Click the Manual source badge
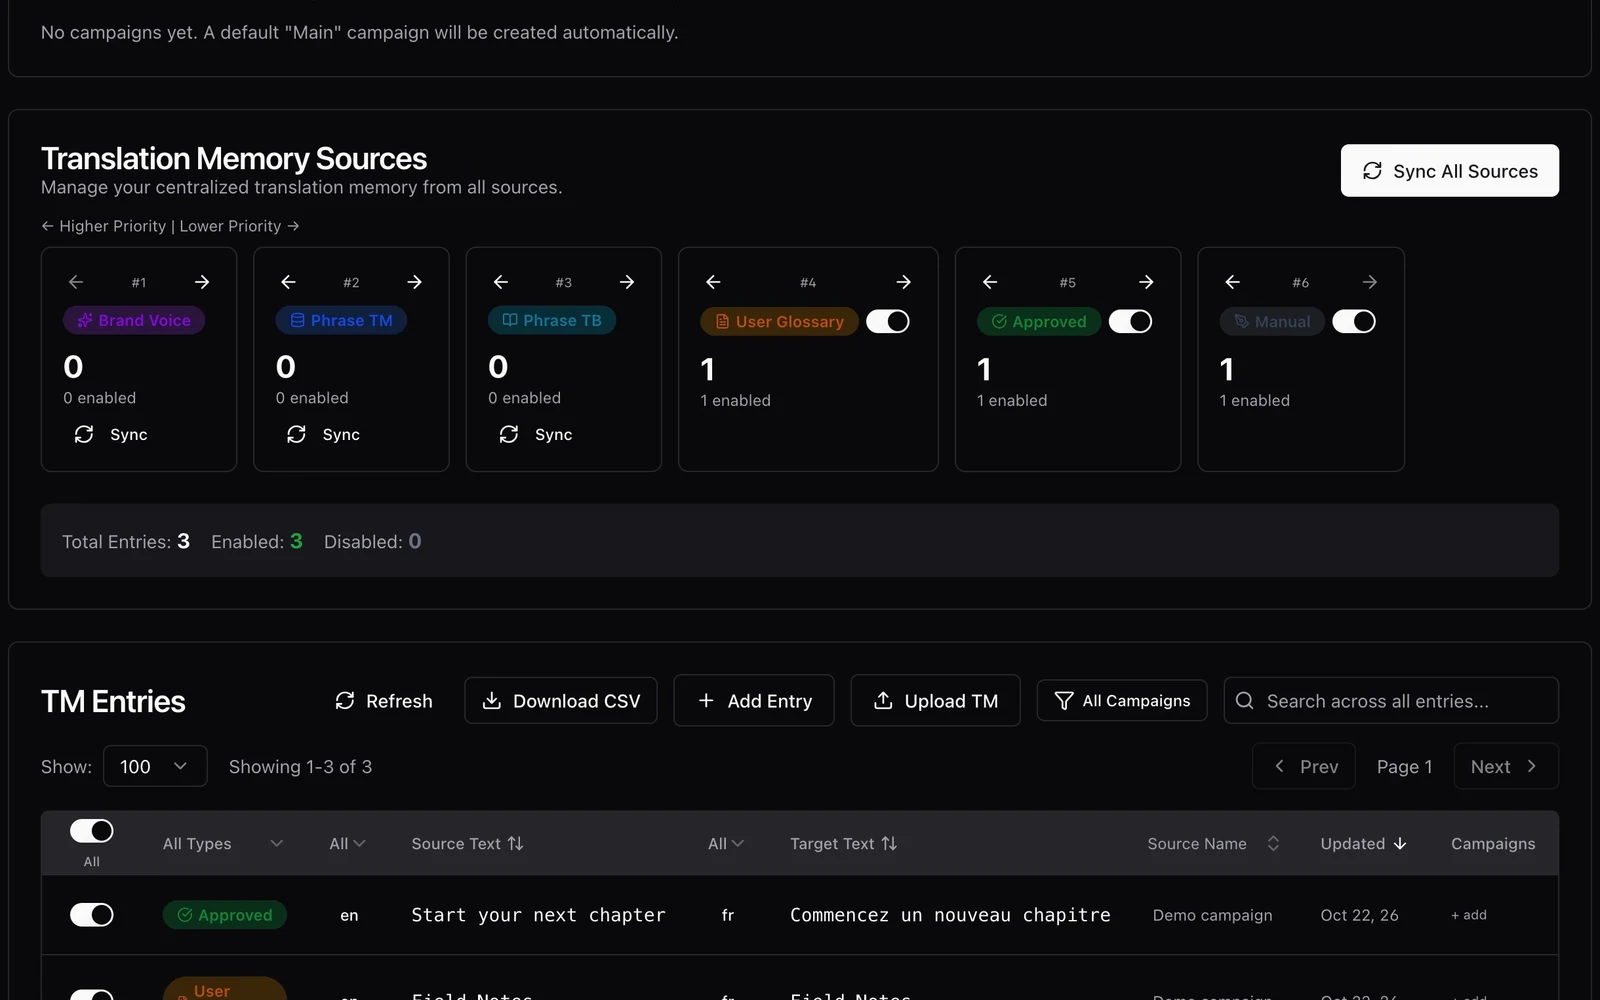 coord(1272,321)
